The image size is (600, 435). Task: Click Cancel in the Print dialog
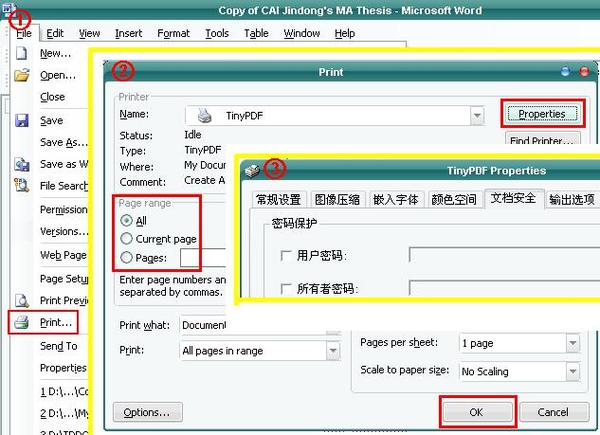click(553, 412)
